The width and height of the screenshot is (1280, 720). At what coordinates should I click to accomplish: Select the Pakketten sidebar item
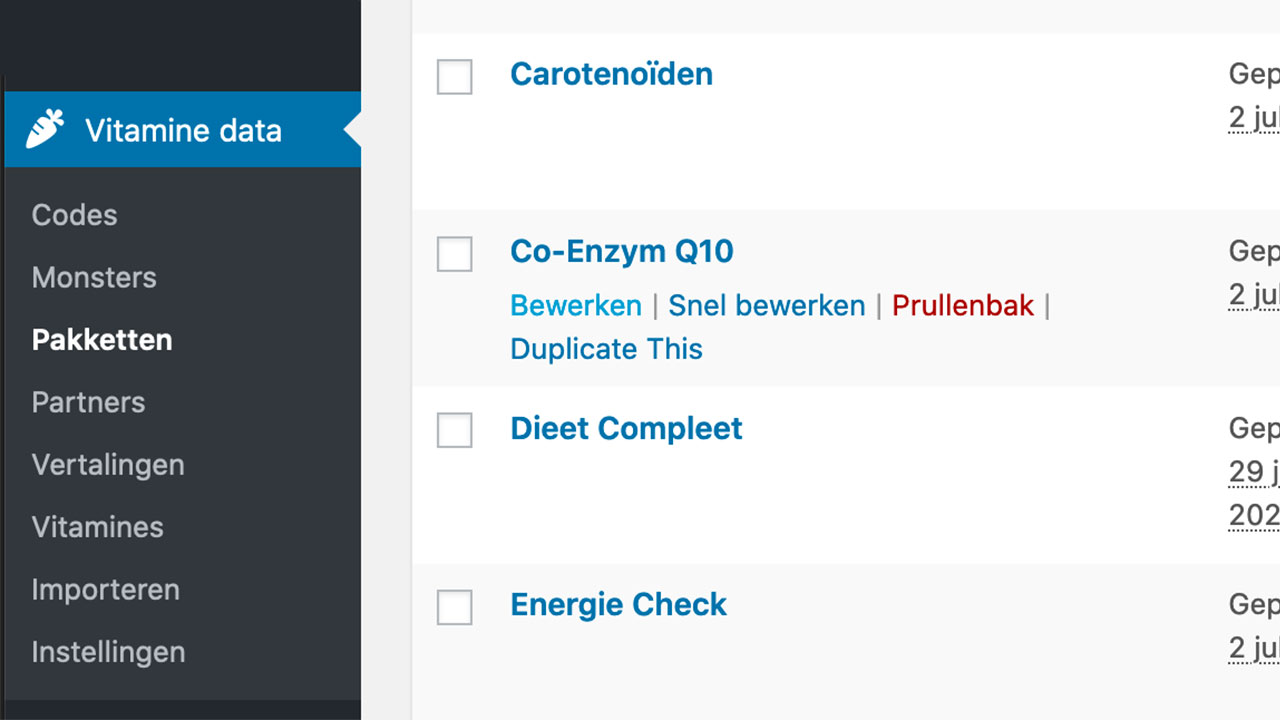point(102,340)
